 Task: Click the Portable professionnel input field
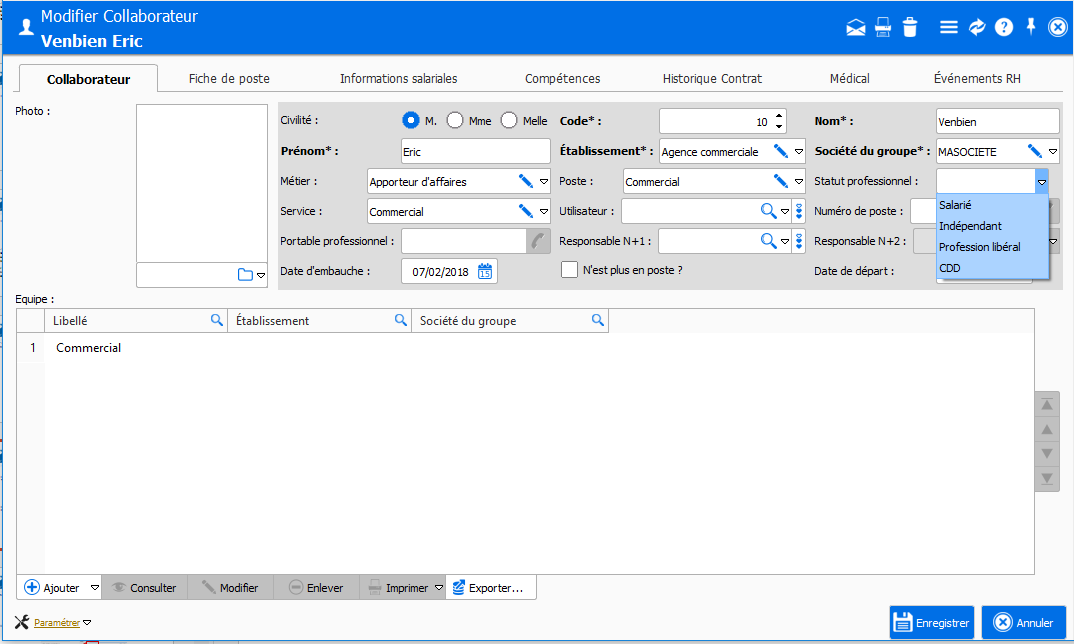point(463,241)
